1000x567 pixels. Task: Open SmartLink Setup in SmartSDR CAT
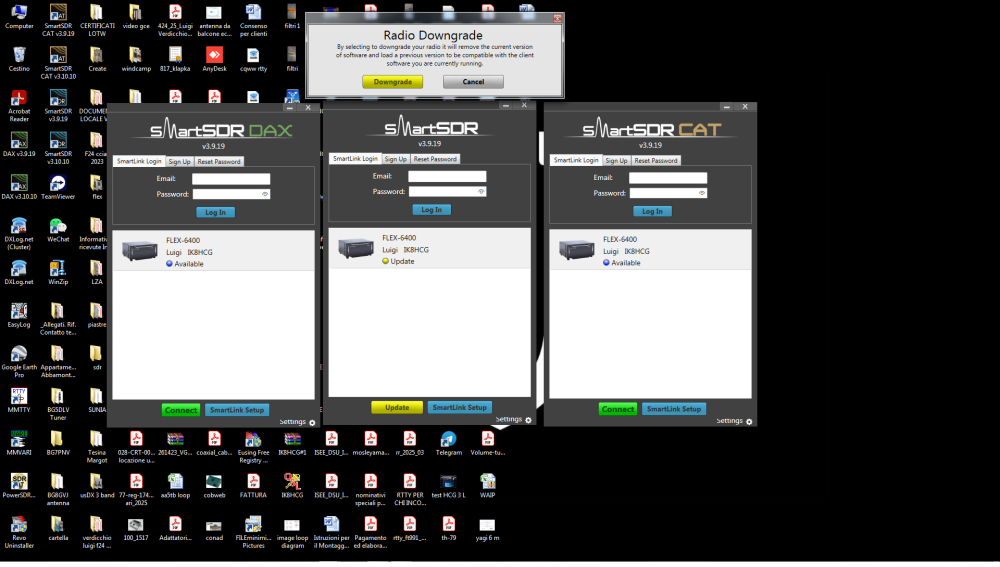click(x=673, y=409)
